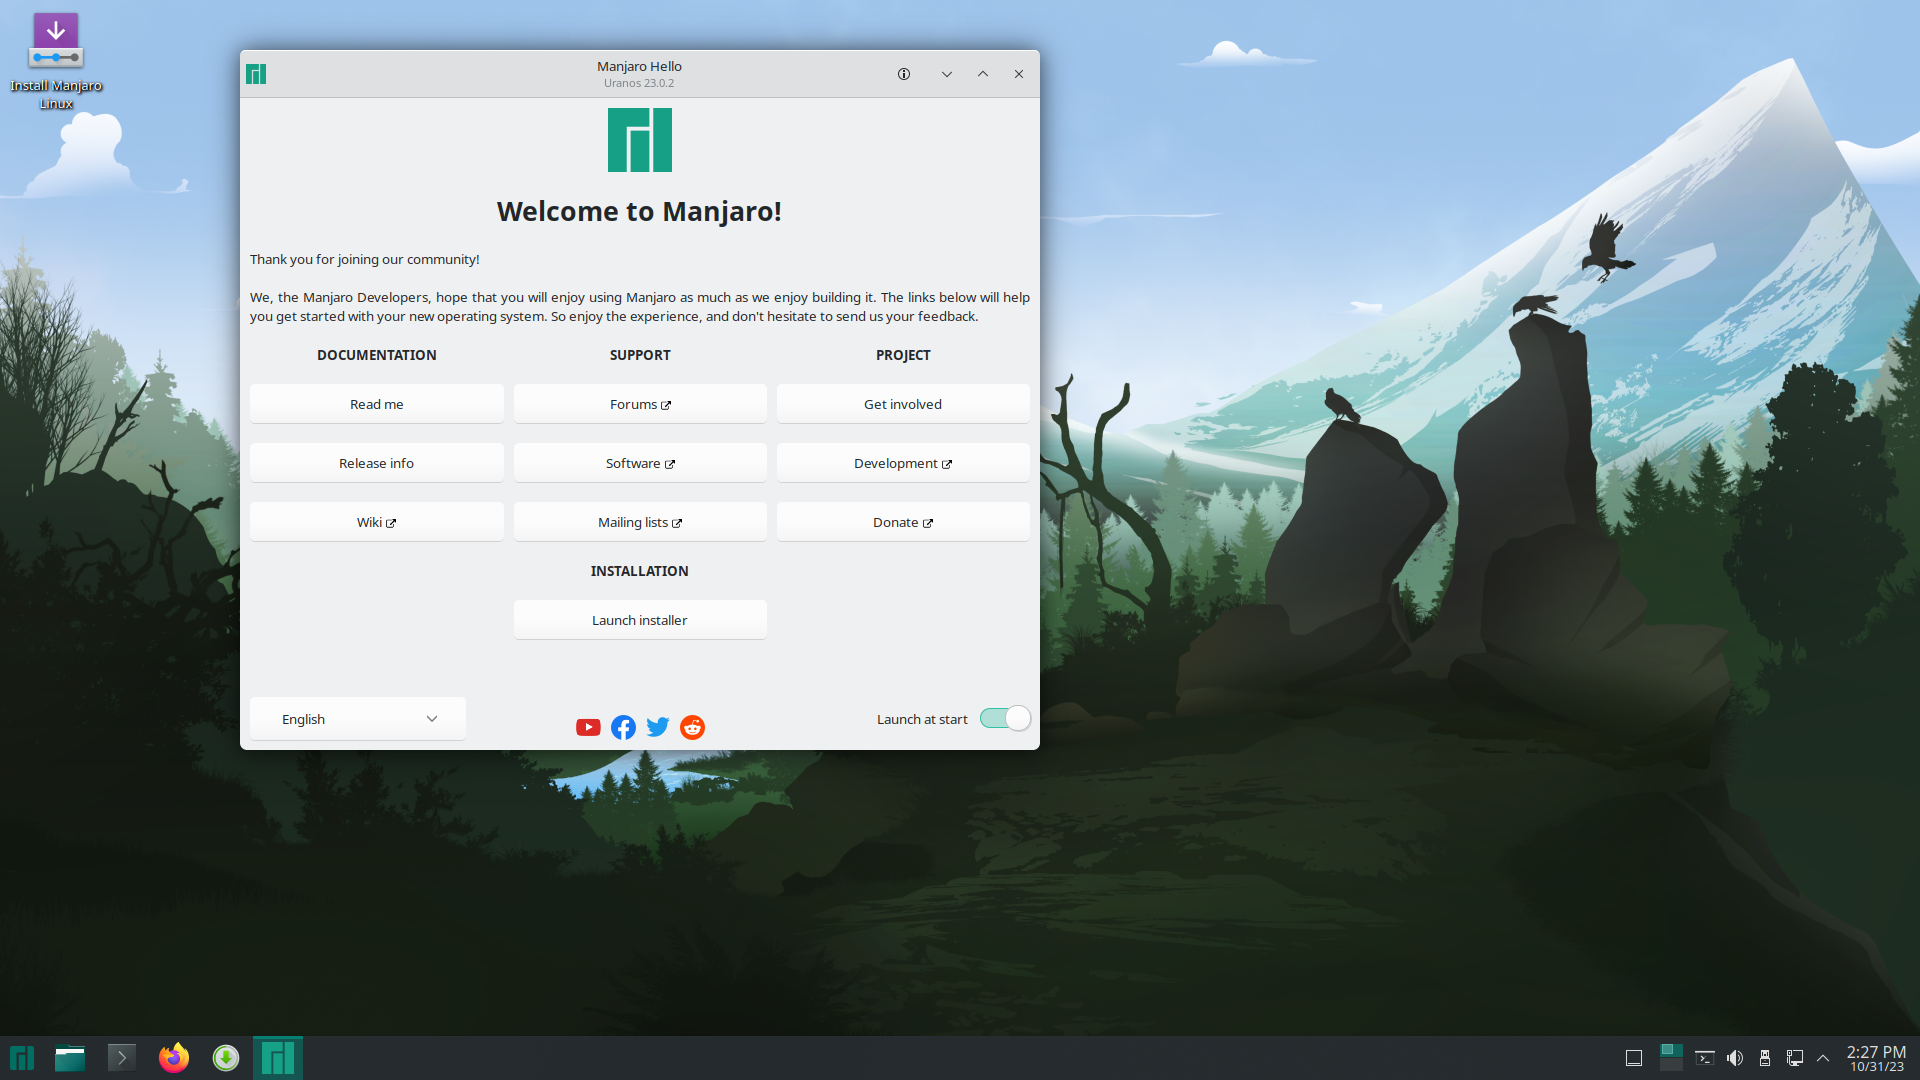The height and width of the screenshot is (1080, 1920).
Task: Open the Twitter bird icon
Action: [x=658, y=727]
